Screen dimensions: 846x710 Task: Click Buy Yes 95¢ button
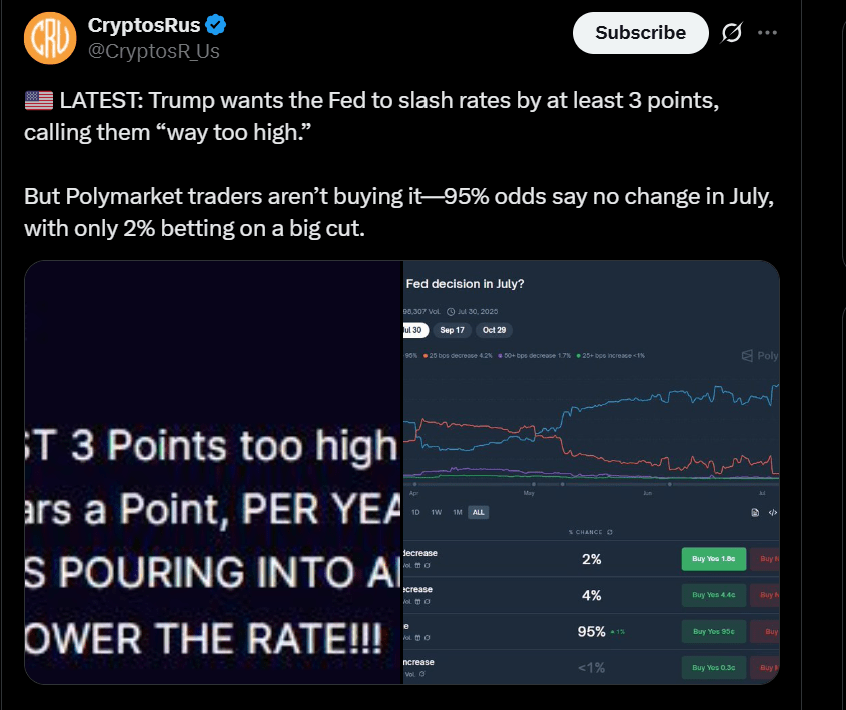[714, 632]
